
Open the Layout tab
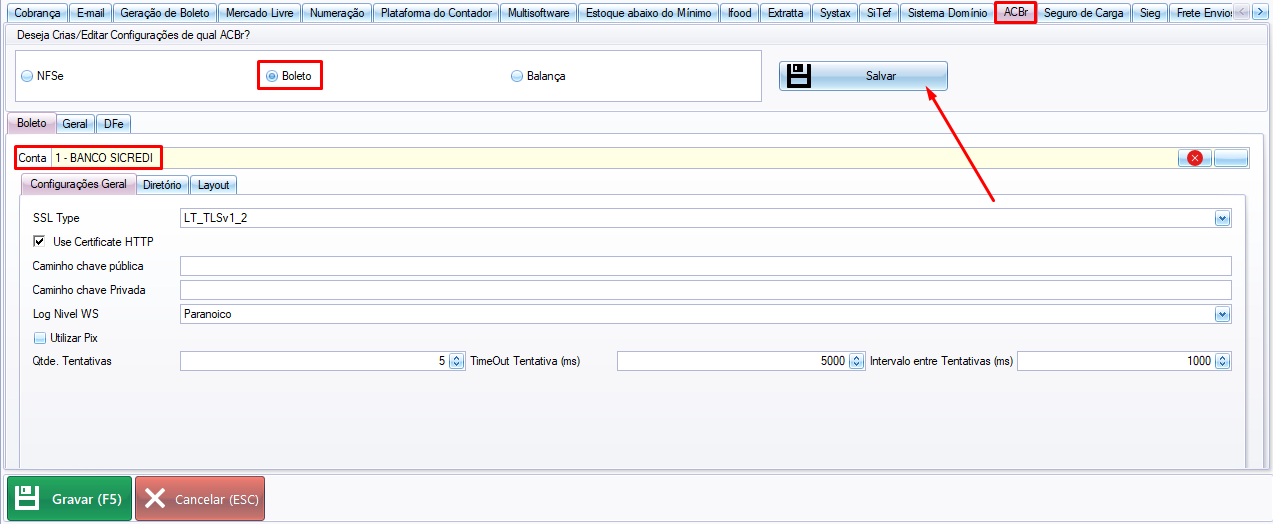pyautogui.click(x=213, y=185)
